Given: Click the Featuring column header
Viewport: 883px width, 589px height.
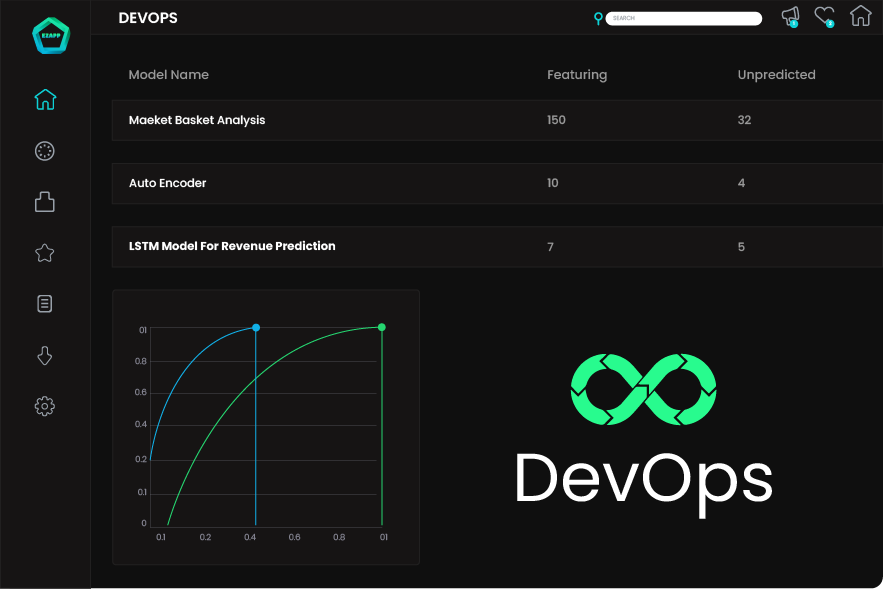Looking at the screenshot, I should click(576, 75).
